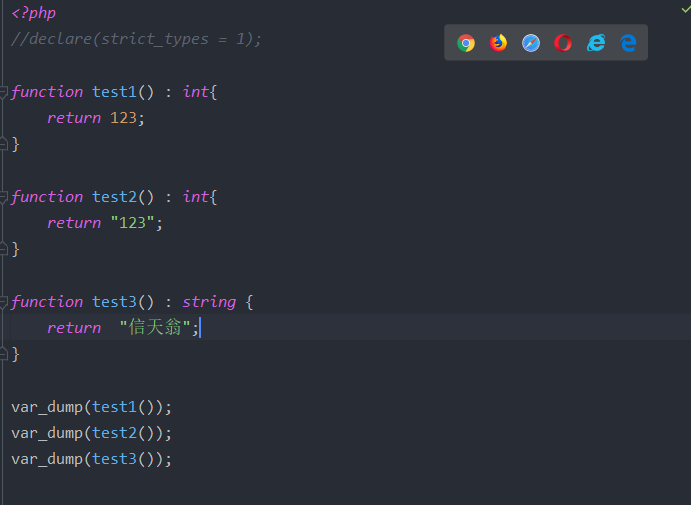Click the commented declare(strict_types = 1) line
The image size is (691, 505).
(136, 39)
